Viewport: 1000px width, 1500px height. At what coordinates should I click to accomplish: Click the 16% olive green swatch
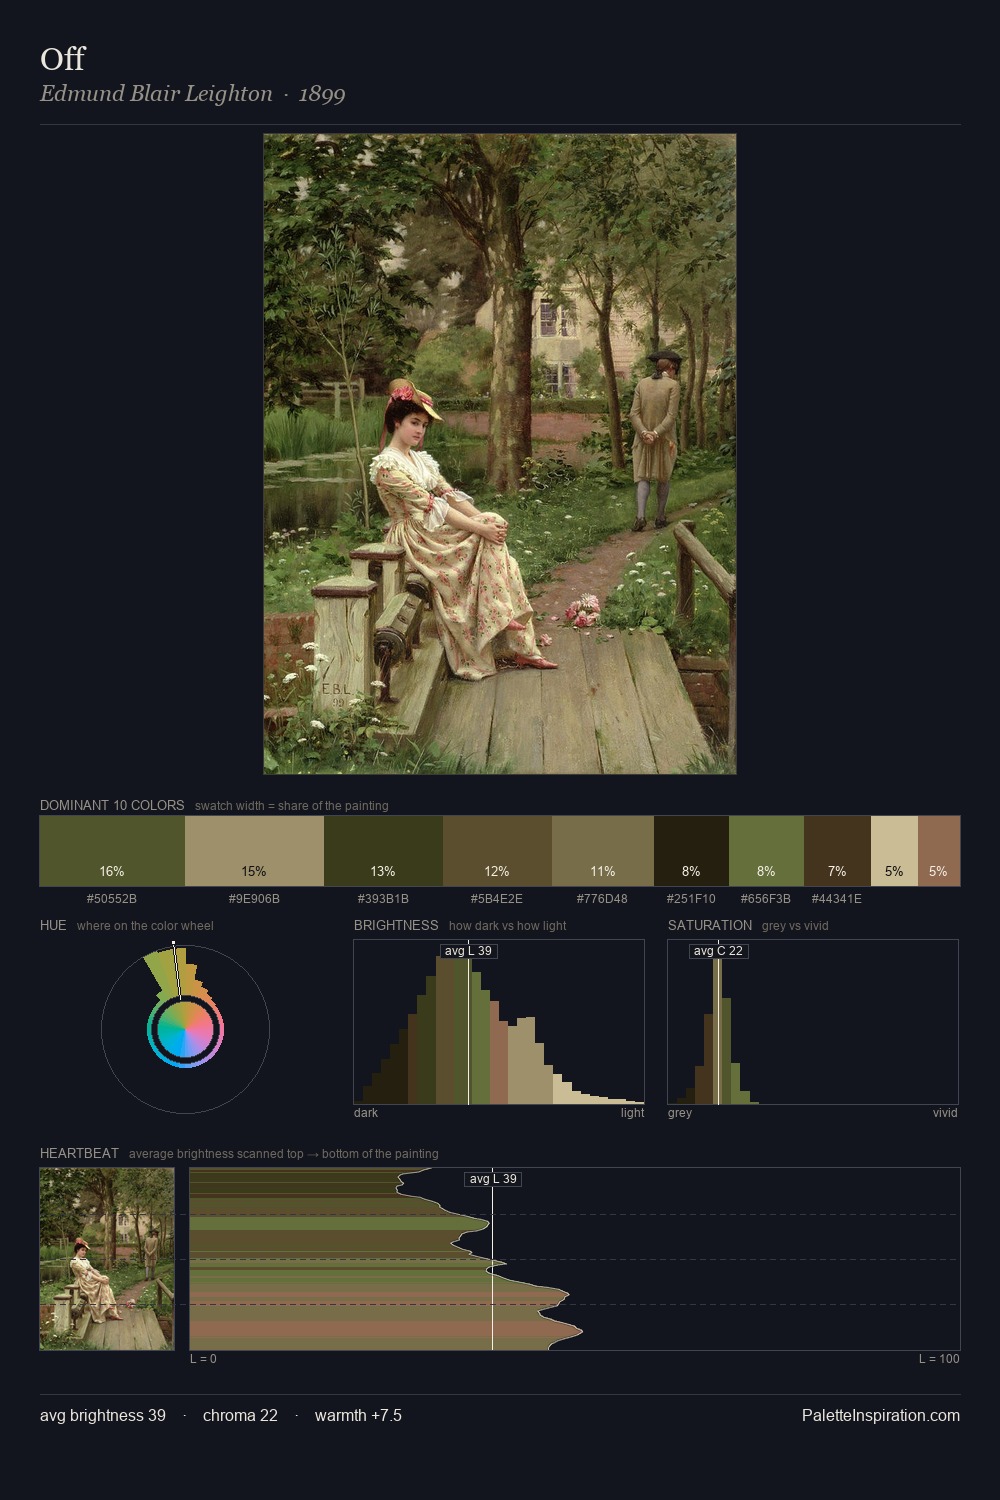pyautogui.click(x=112, y=851)
